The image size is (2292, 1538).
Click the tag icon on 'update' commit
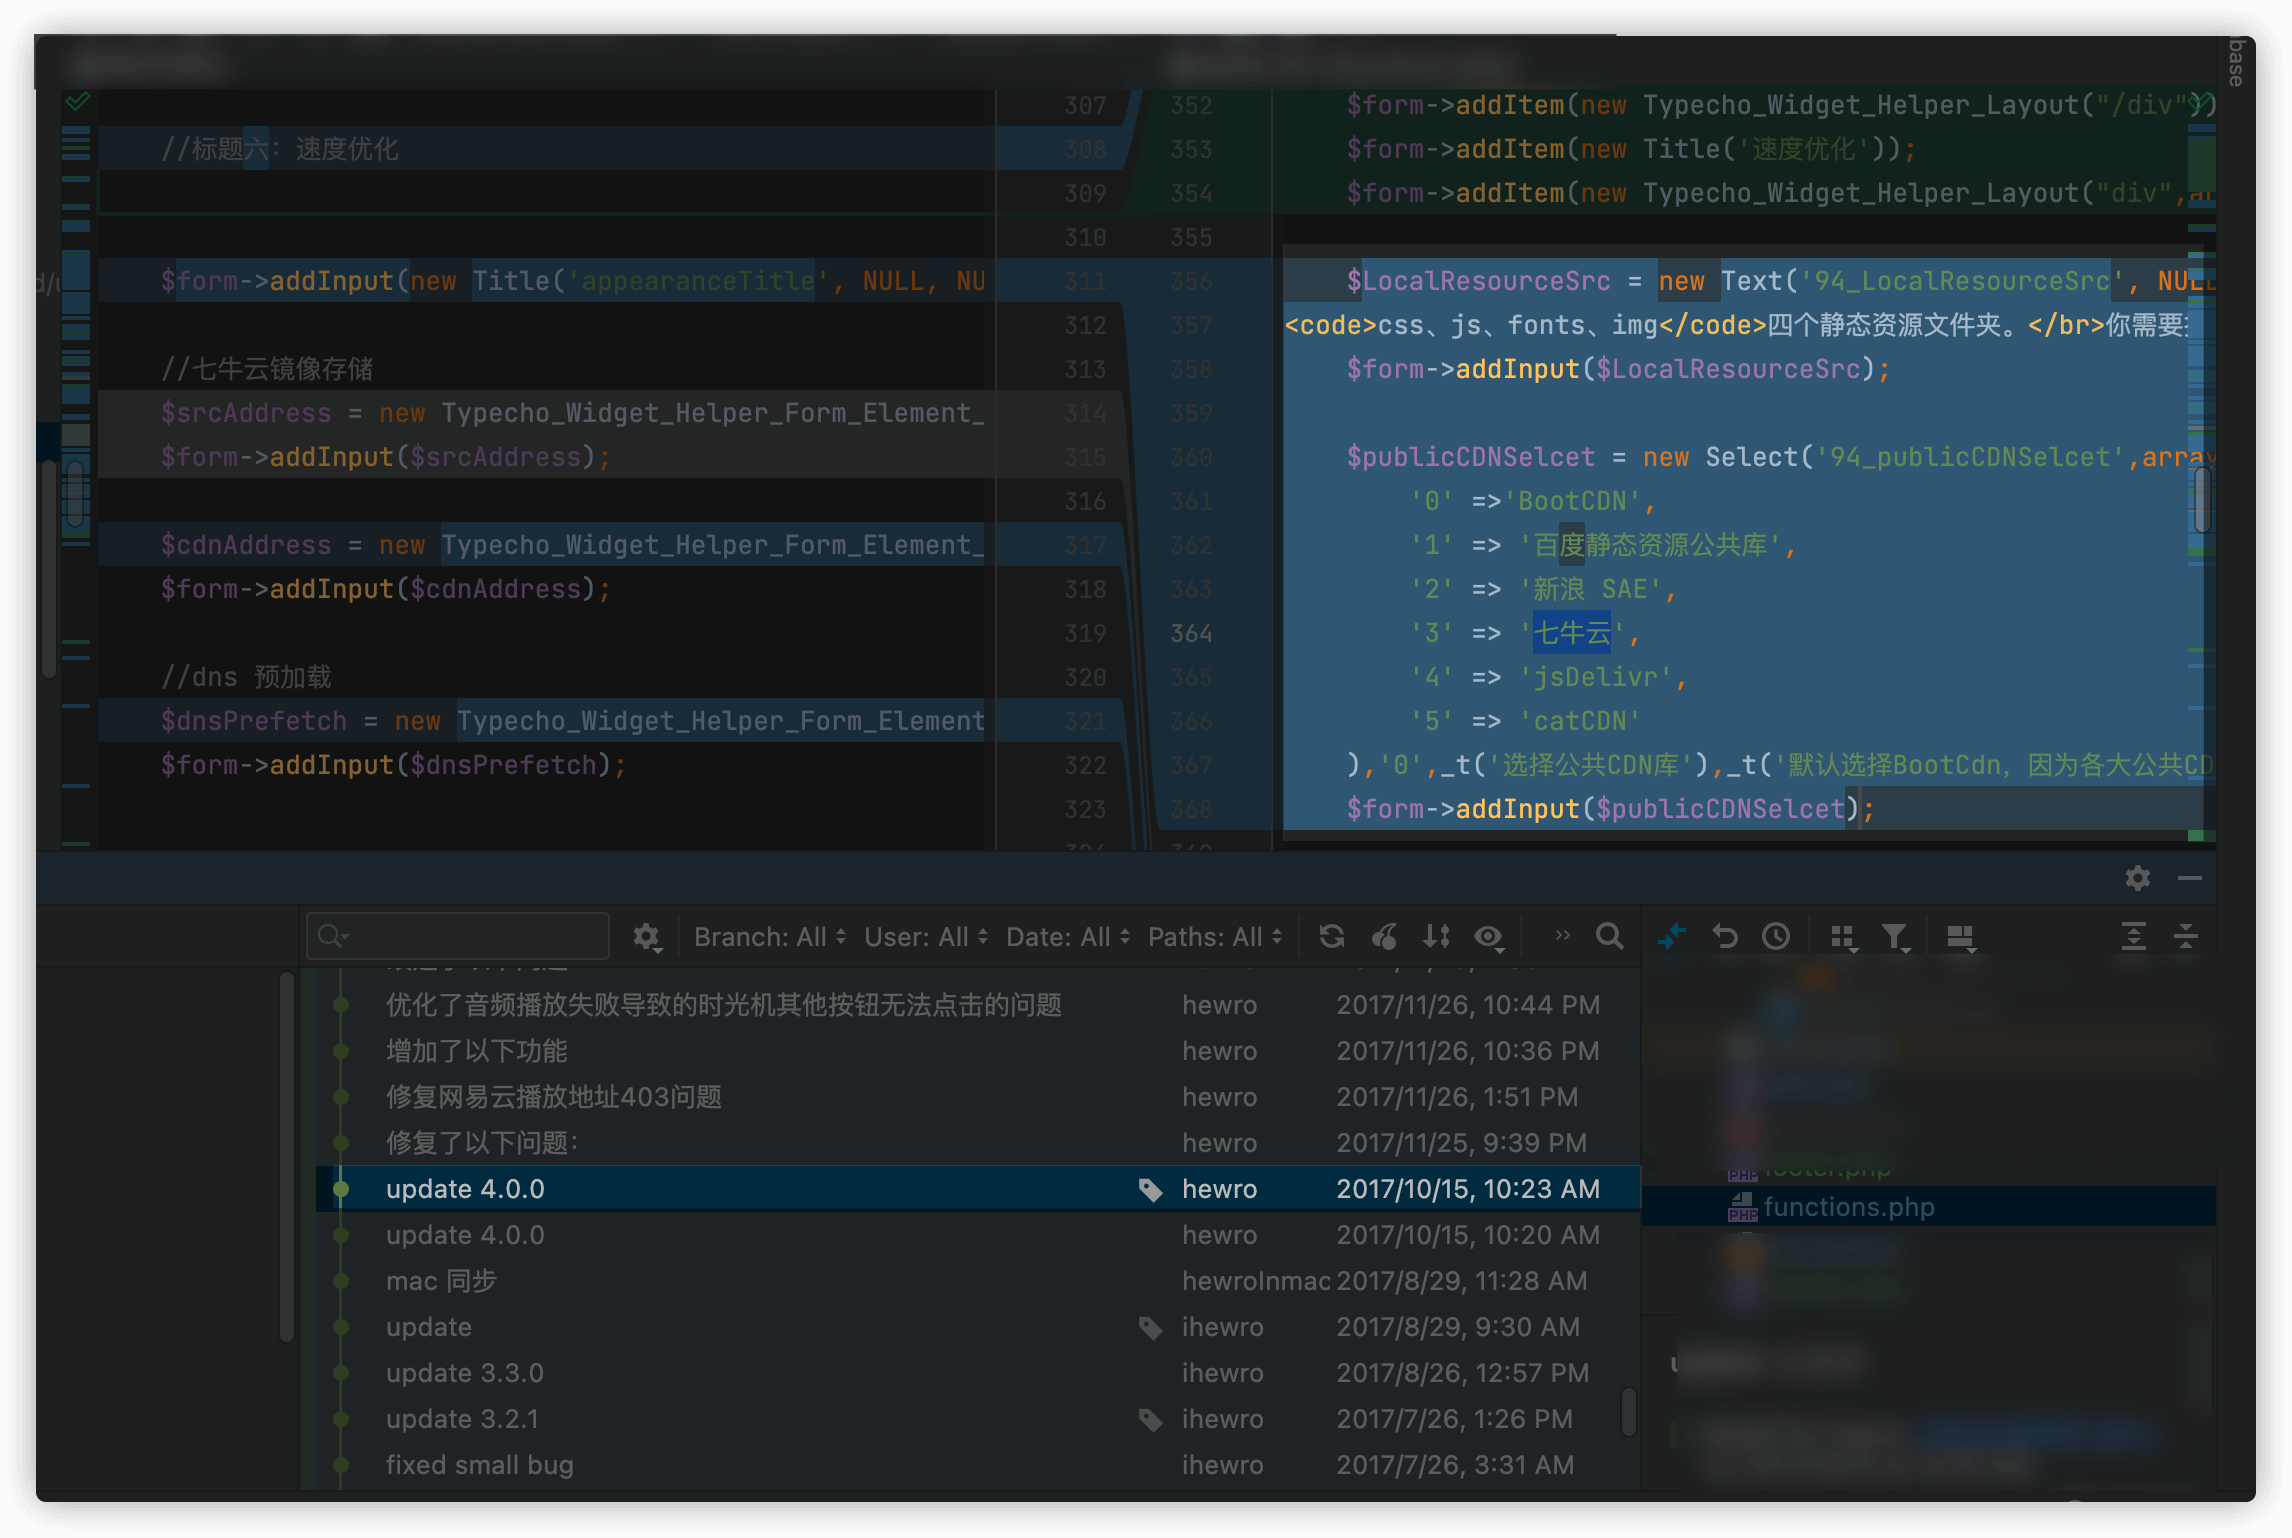(x=1151, y=1328)
